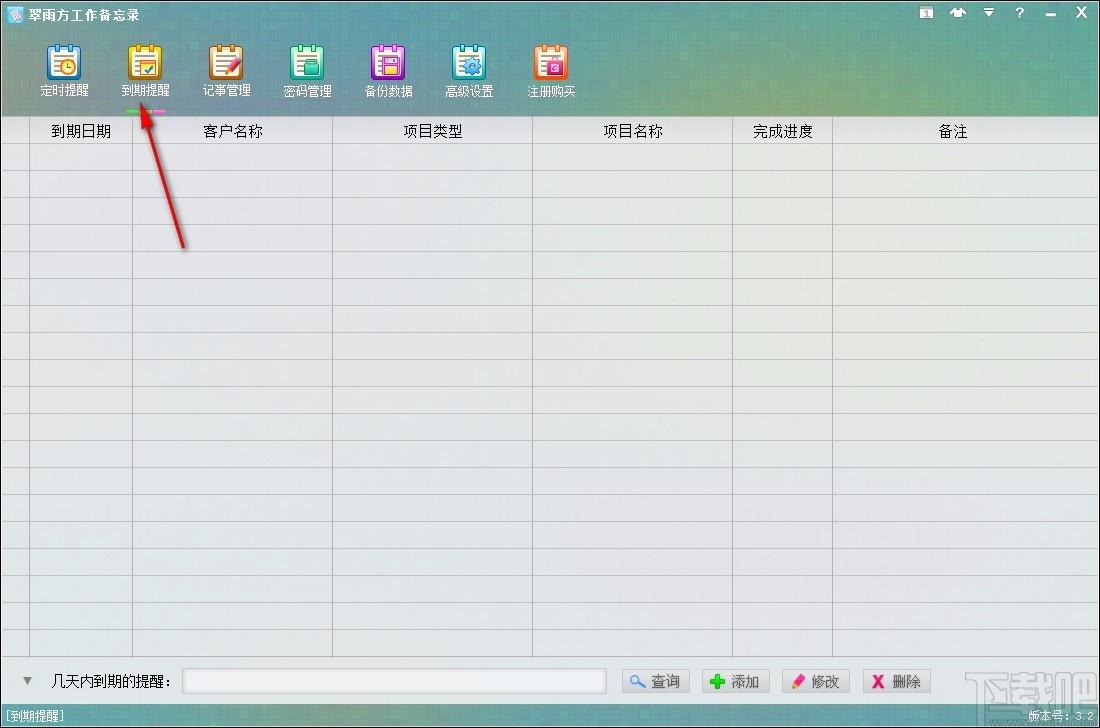Click the app logo icon in title bar
Screen dimensions: 1100x728
point(15,15)
